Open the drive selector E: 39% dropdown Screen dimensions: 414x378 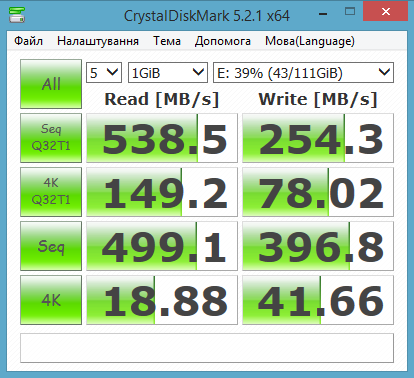point(303,73)
